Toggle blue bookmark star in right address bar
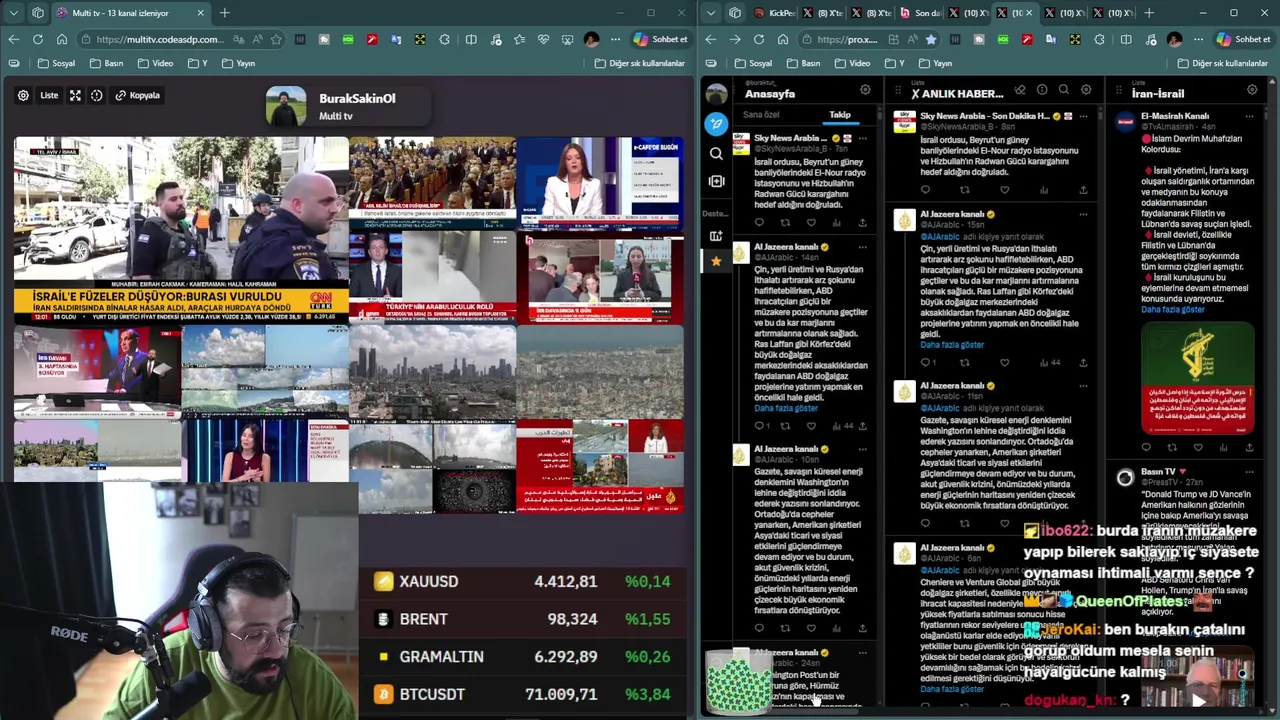Screen dimensions: 1280x720 point(931,39)
